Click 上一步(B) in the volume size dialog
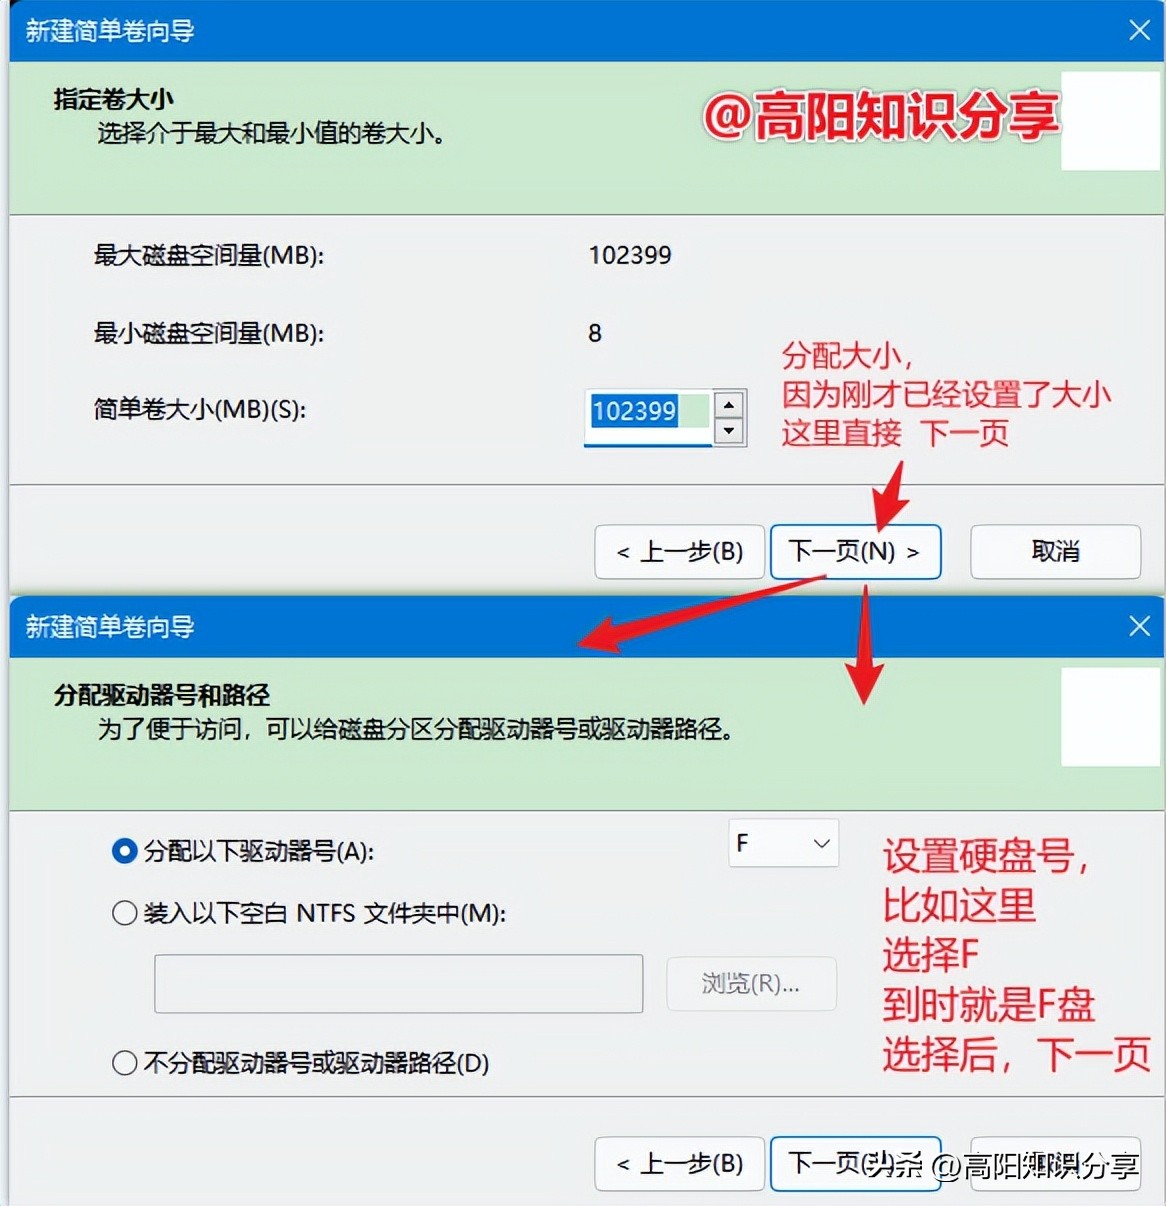The height and width of the screenshot is (1206, 1166). (x=679, y=552)
